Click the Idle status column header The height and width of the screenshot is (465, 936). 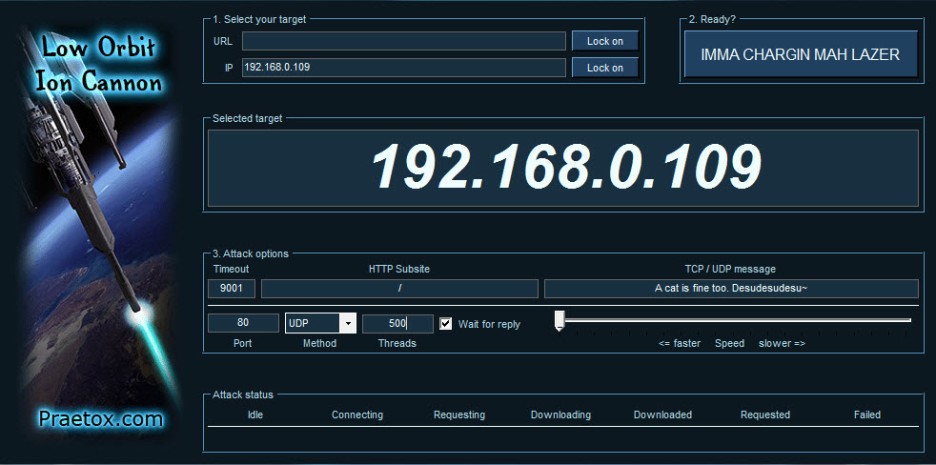pyautogui.click(x=255, y=414)
